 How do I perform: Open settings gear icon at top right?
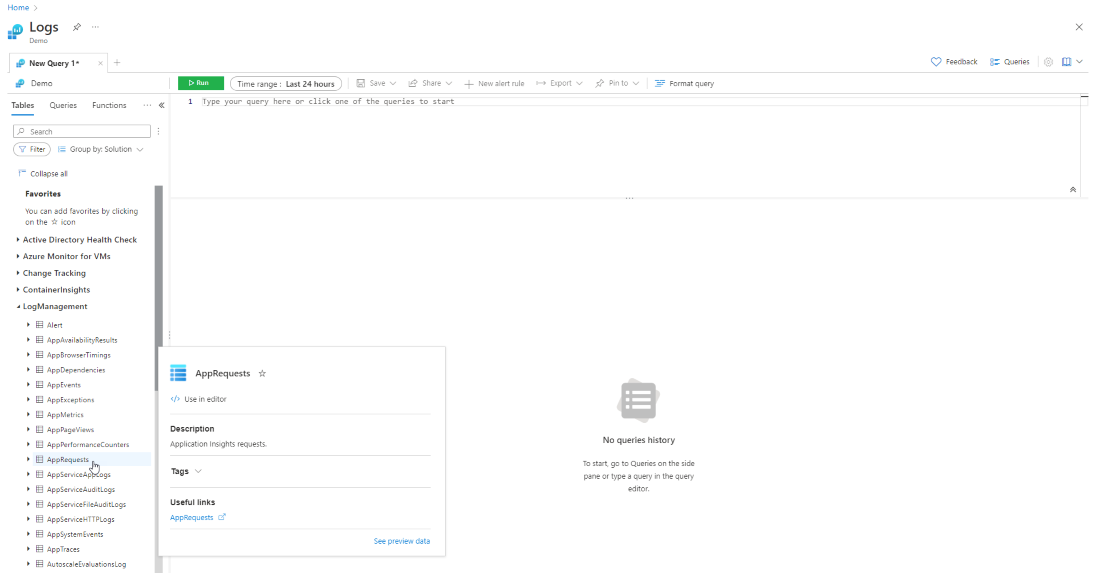1048,62
